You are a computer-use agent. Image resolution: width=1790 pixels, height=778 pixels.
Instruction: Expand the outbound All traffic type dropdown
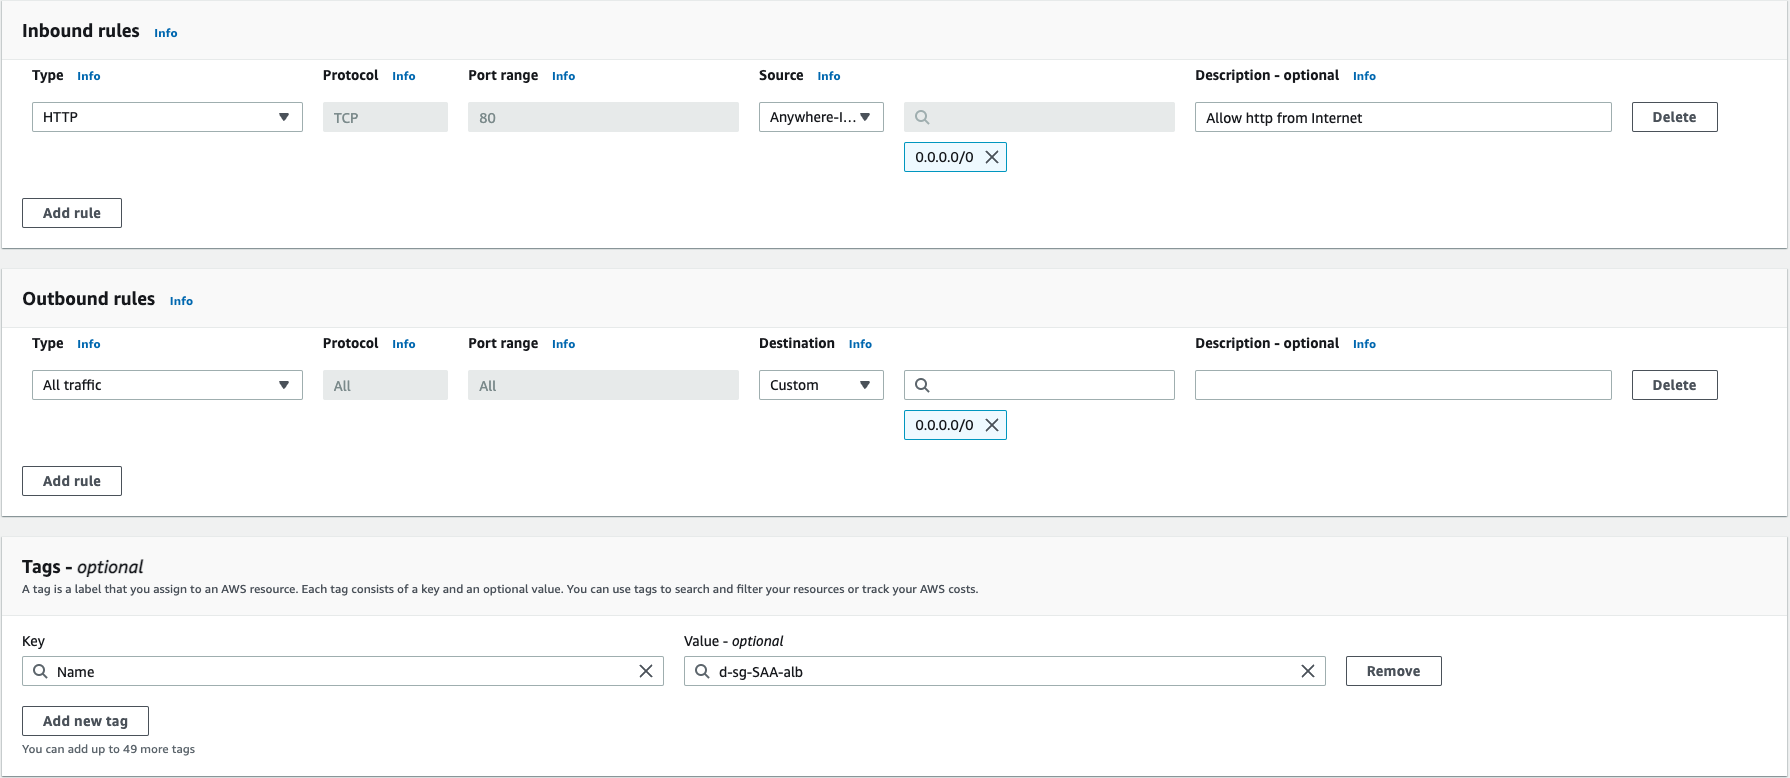point(167,385)
